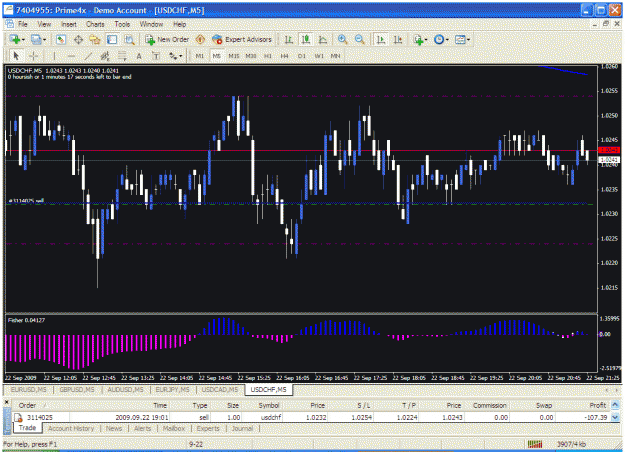This screenshot has height=452, width=625.
Task: Switch to the EURUSD,M5 chart tab
Action: [x=29, y=389]
